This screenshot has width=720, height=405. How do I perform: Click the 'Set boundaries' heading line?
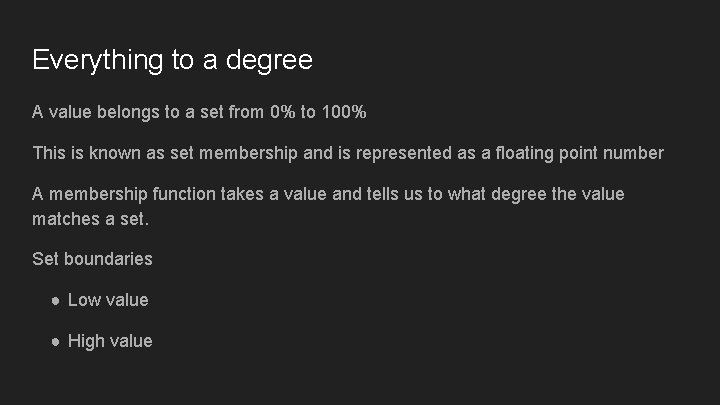tap(92, 259)
